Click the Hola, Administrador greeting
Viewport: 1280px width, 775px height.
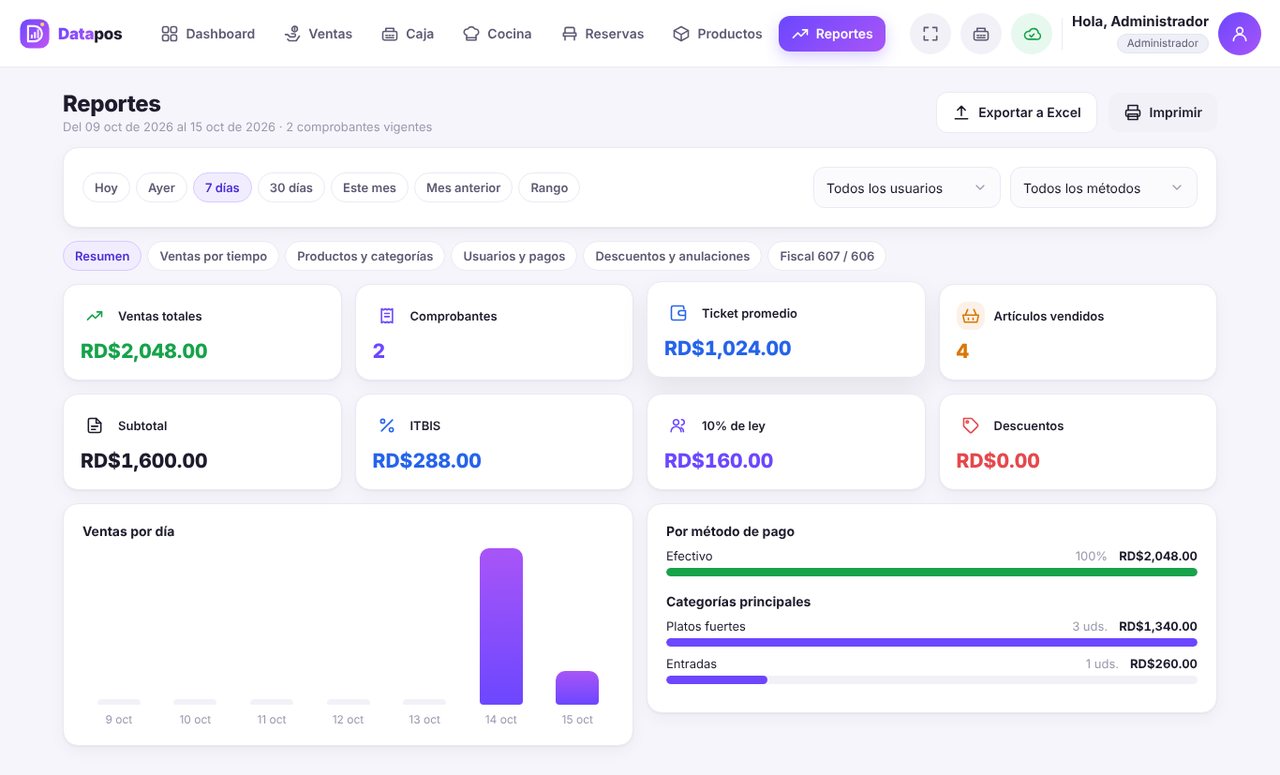(x=1140, y=21)
